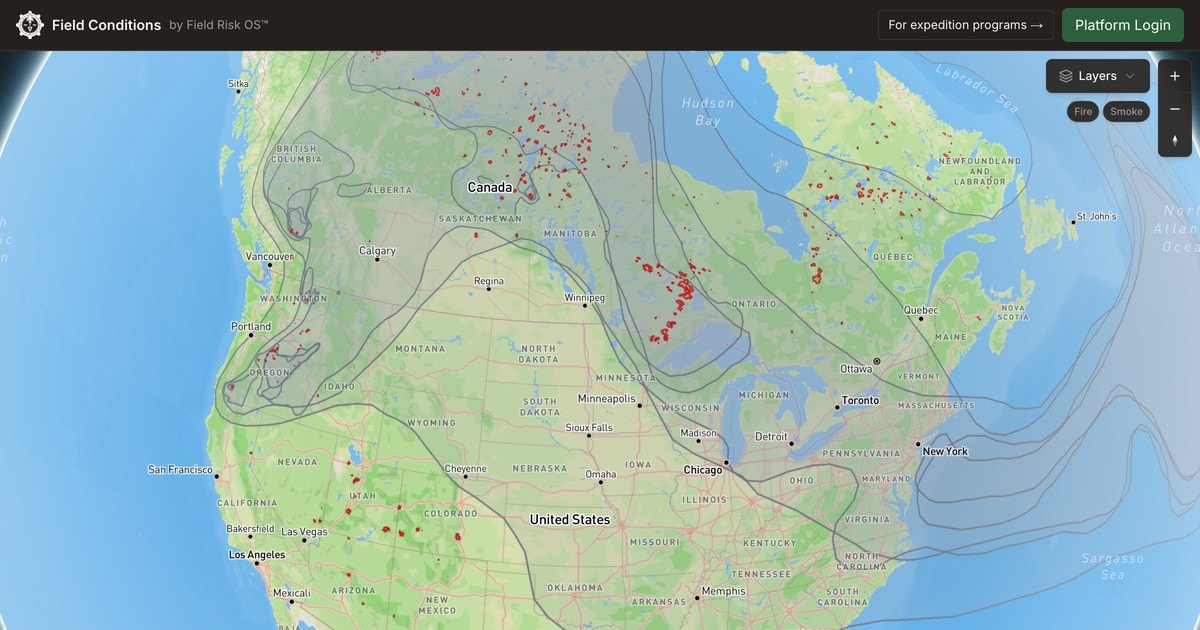Click the Portland city label

pos(251,326)
